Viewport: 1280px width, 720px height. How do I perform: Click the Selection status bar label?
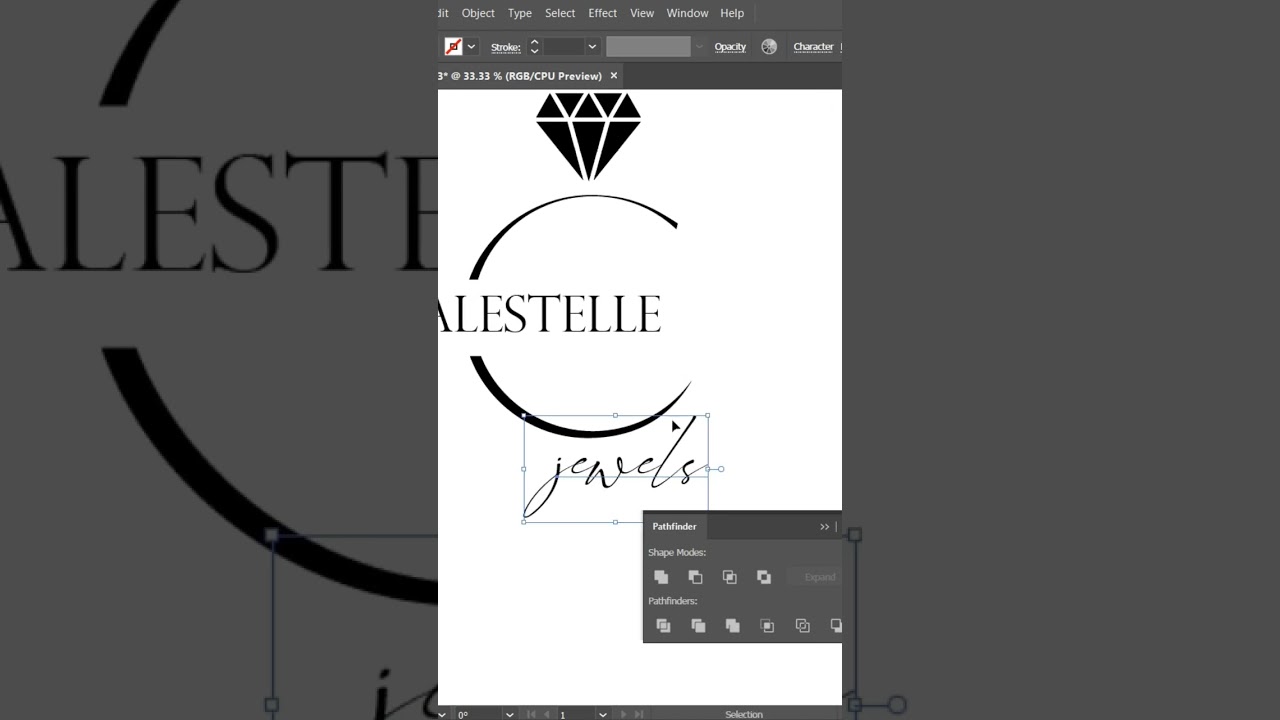tap(743, 714)
